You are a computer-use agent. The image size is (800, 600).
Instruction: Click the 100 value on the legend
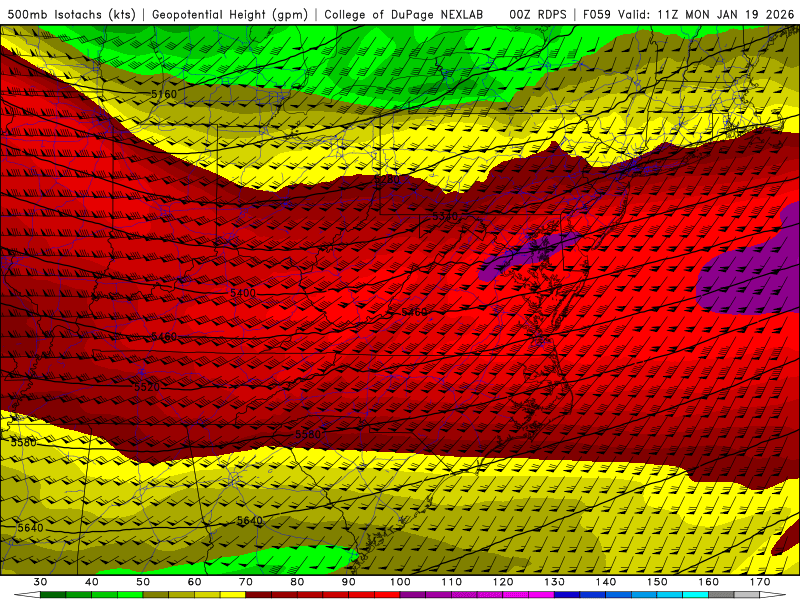pos(400,582)
